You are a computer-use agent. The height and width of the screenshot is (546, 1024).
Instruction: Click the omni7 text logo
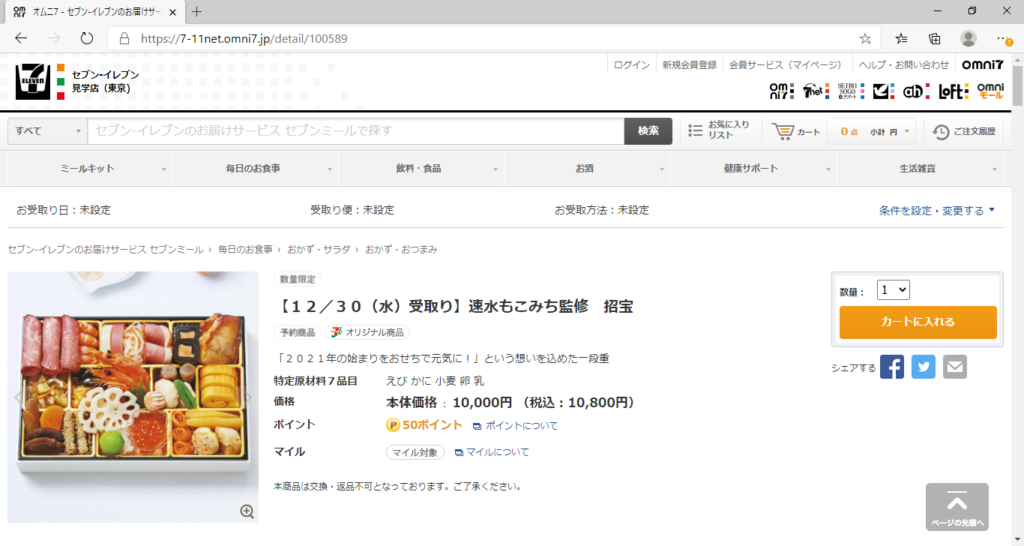(x=982, y=65)
